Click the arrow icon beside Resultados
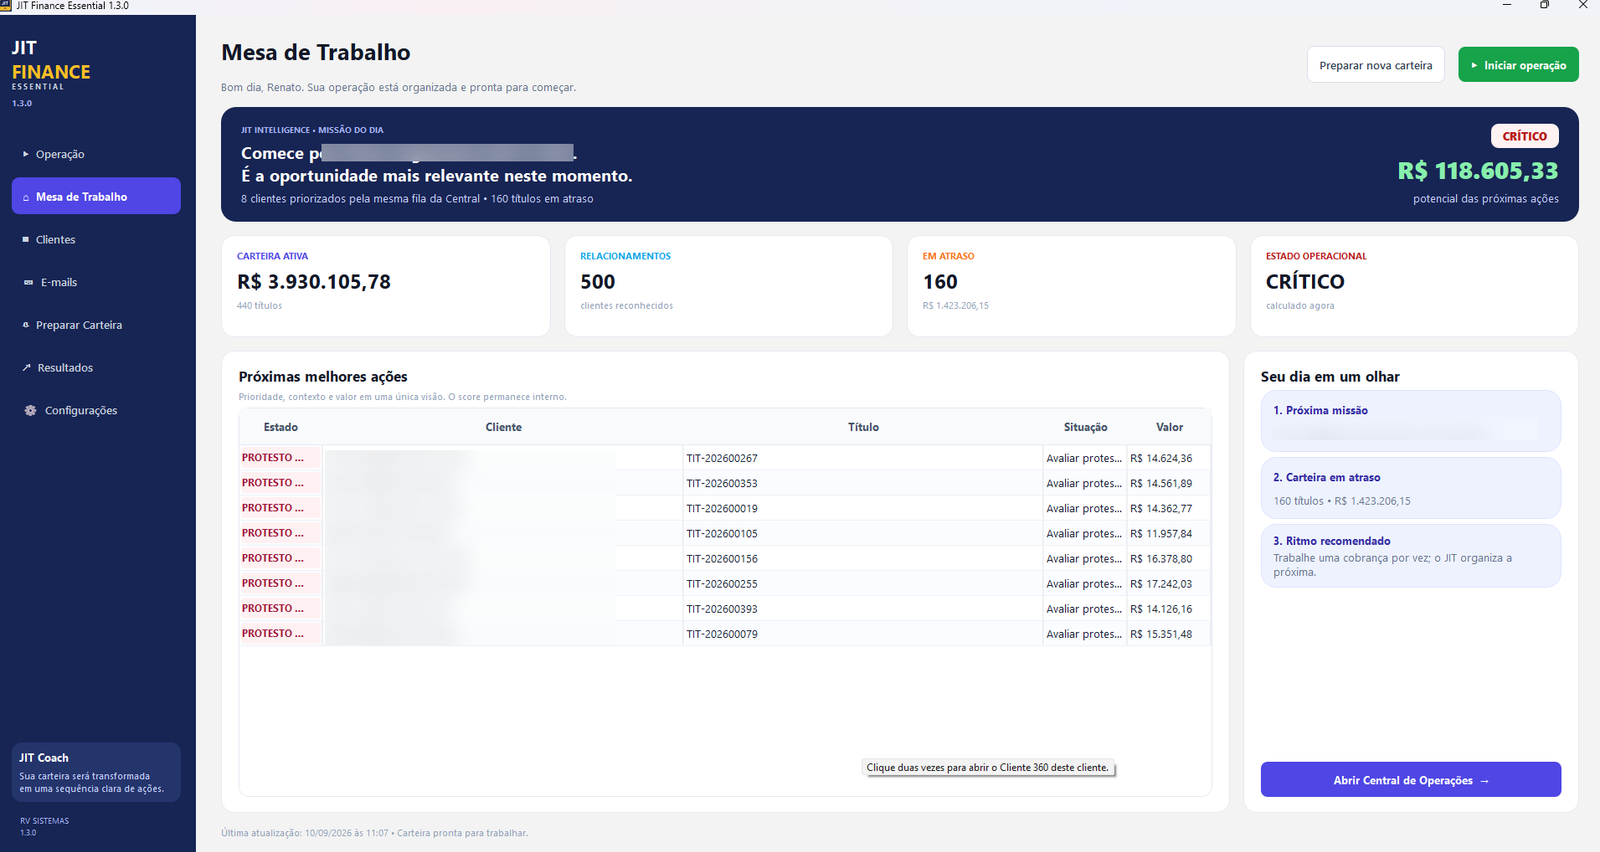The height and width of the screenshot is (852, 1600). 27,368
